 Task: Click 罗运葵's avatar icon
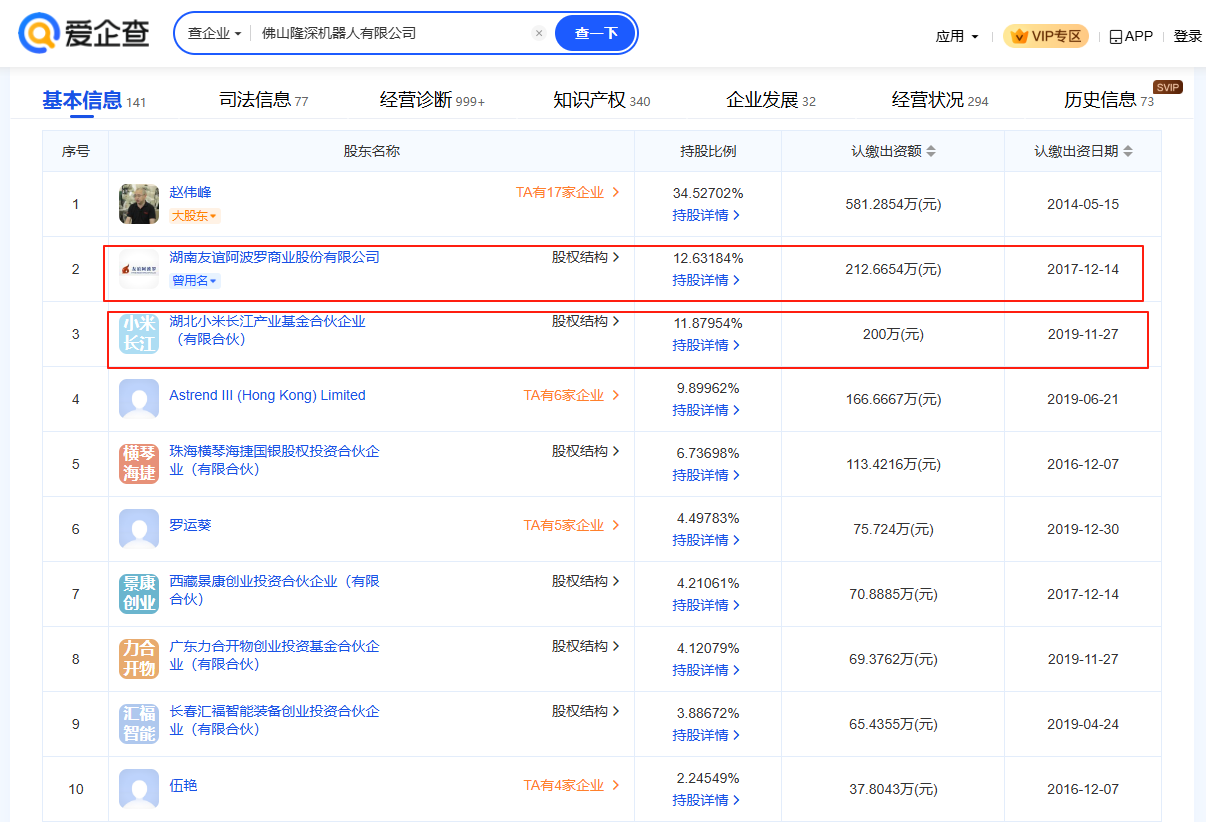[x=139, y=529]
